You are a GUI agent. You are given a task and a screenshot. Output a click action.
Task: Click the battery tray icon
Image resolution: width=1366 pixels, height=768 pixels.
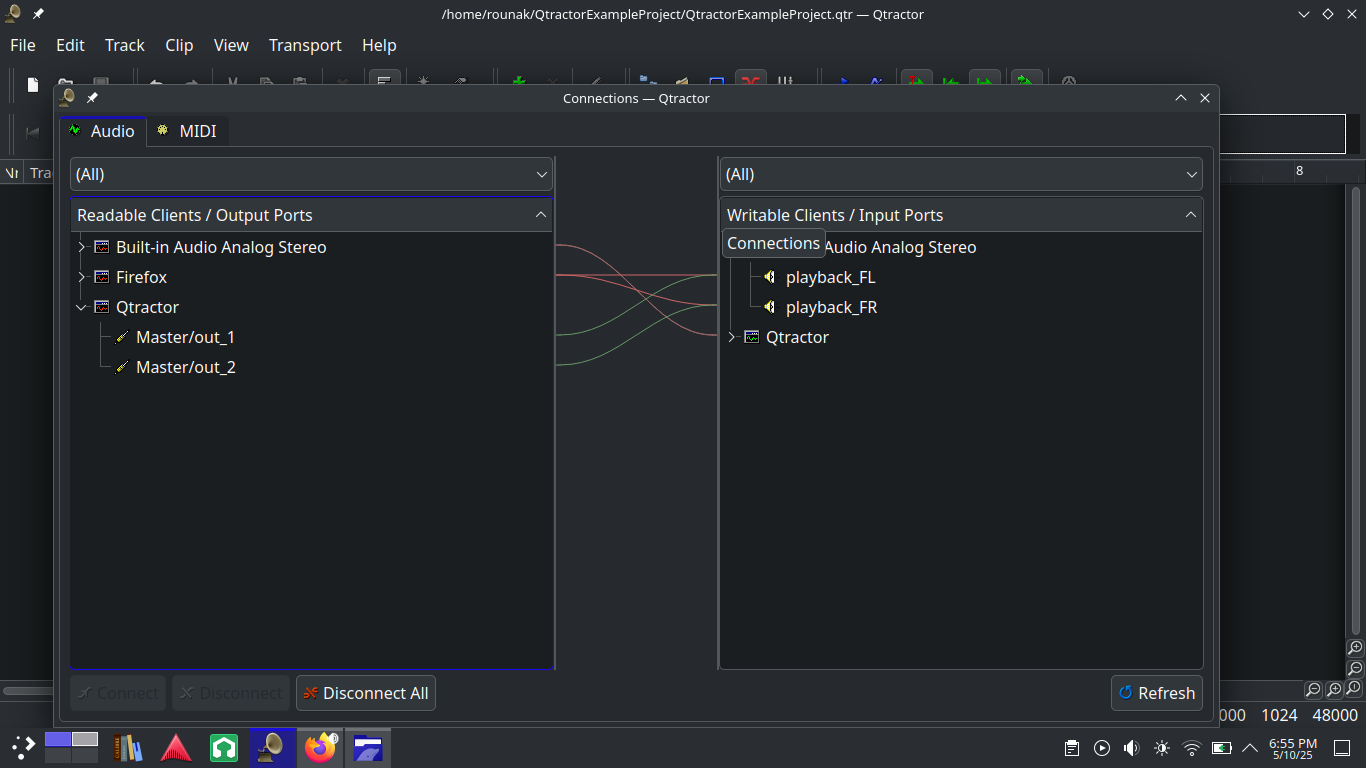pyautogui.click(x=1222, y=748)
